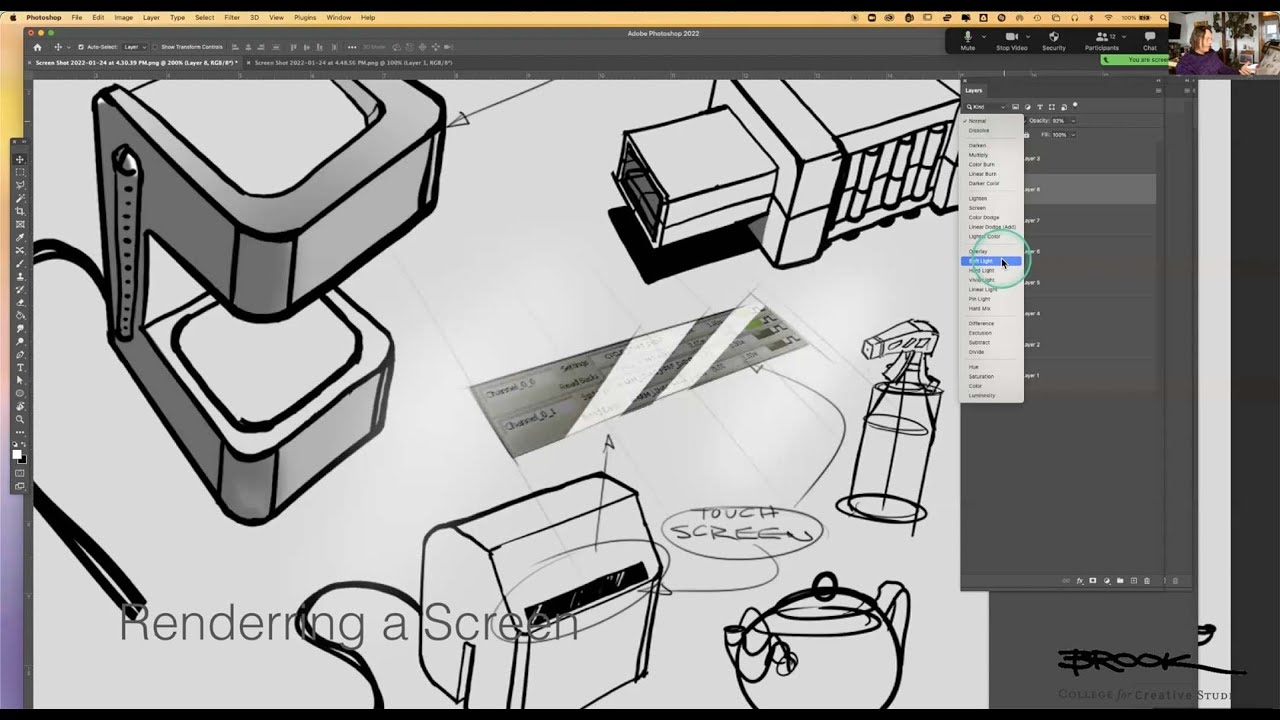Viewport: 1280px width, 720px height.
Task: Toggle the Auto-Select checkbox
Action: click(81, 47)
